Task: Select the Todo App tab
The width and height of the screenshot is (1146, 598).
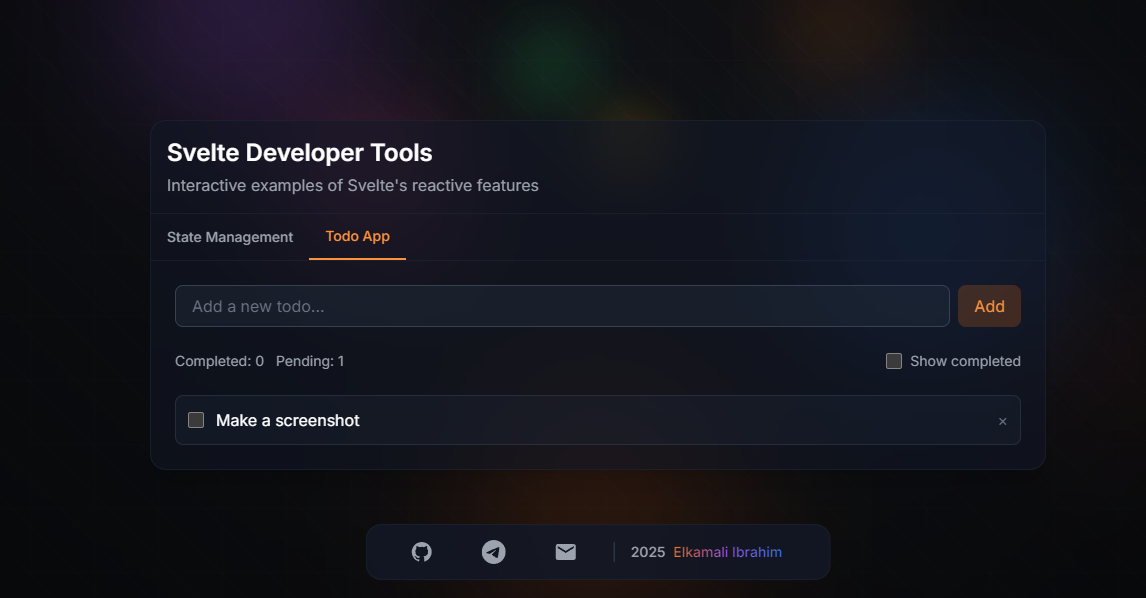Action: click(x=357, y=237)
